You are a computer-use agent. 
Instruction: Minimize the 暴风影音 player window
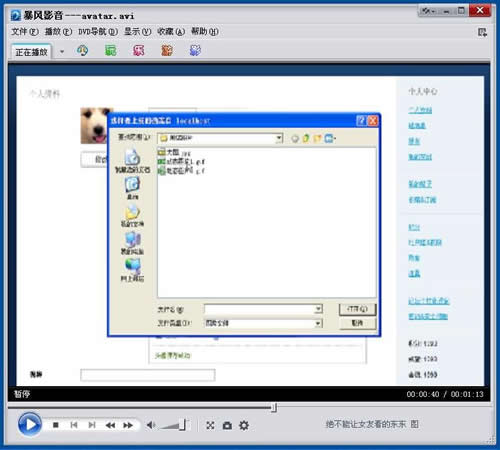pos(446,11)
